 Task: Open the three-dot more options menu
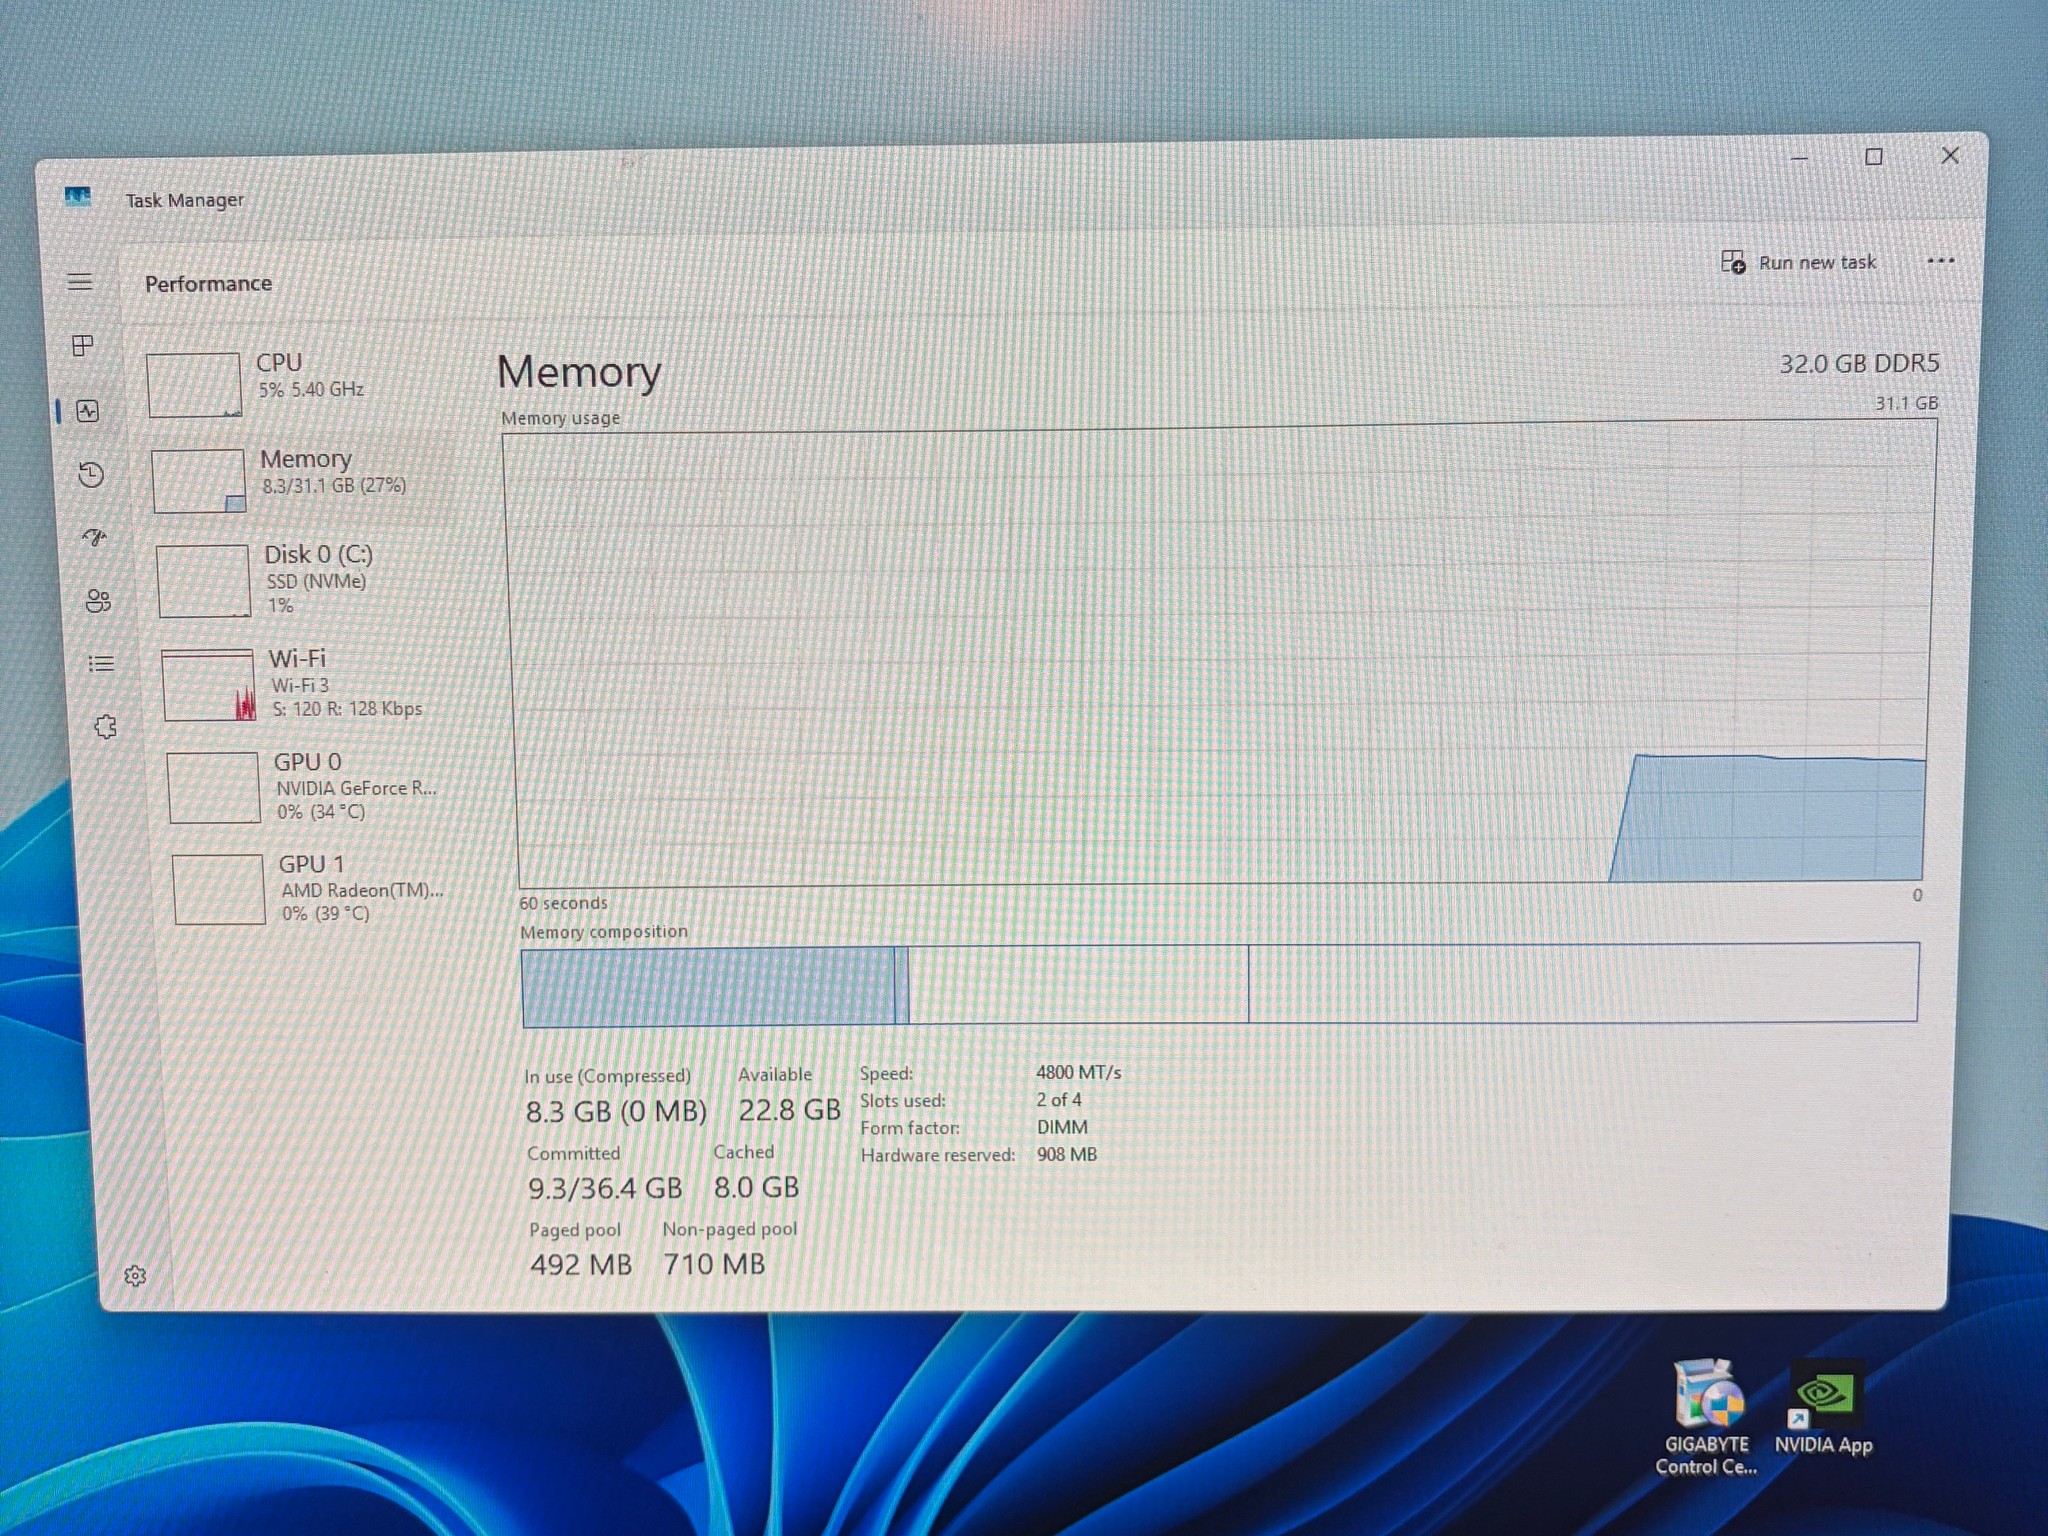[x=1940, y=261]
